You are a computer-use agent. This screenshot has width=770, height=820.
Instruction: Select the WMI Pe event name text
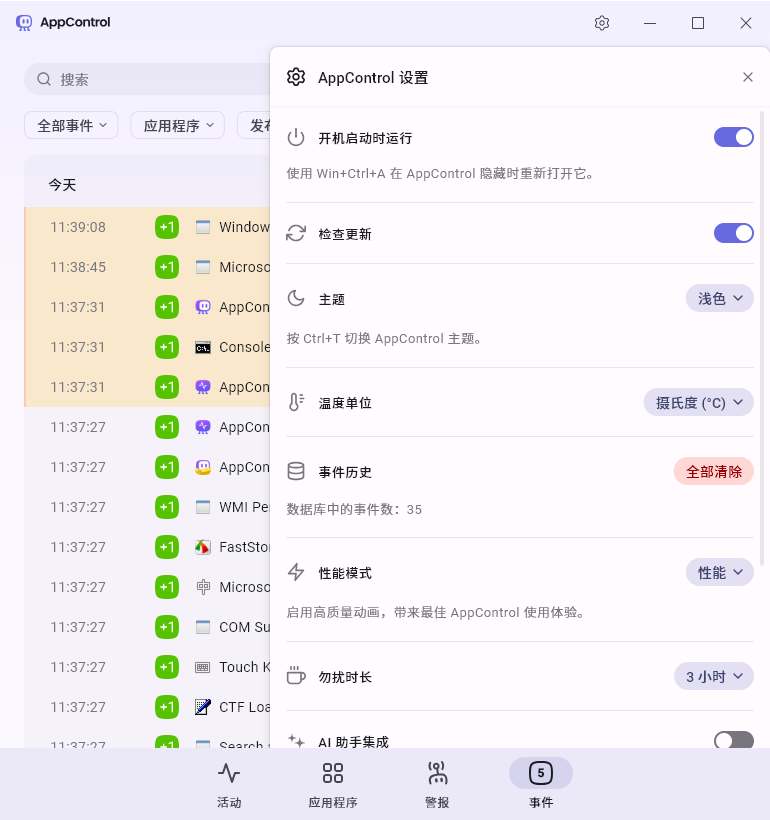coord(244,507)
